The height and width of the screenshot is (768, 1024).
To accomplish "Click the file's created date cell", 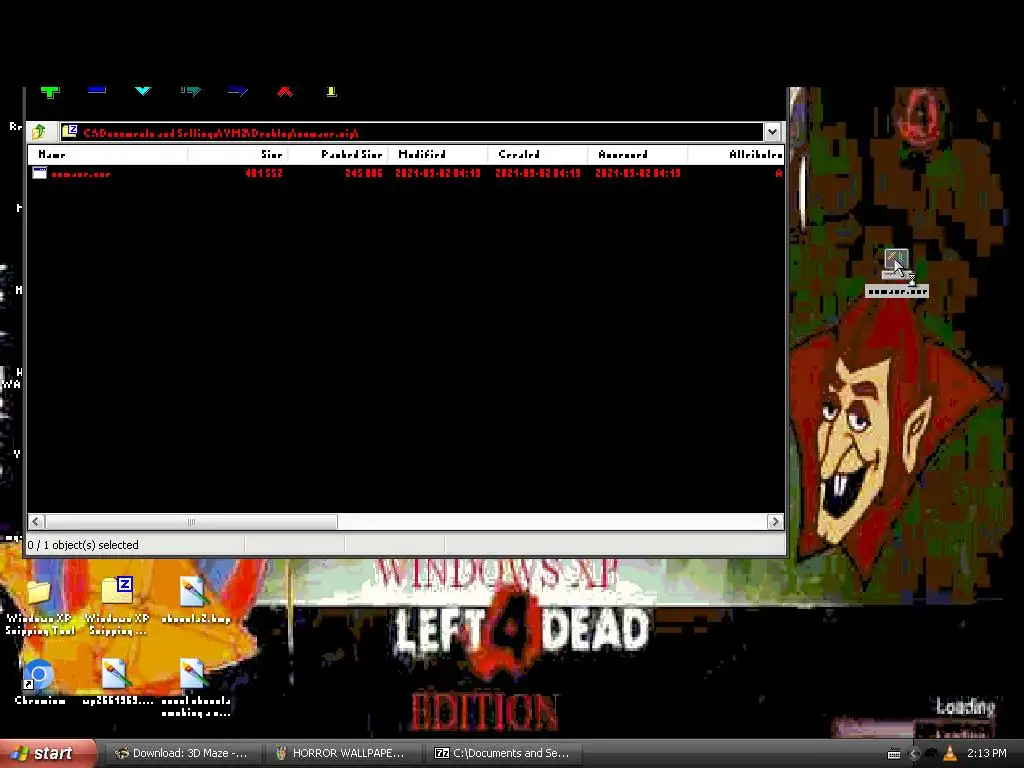I will click(x=538, y=173).
